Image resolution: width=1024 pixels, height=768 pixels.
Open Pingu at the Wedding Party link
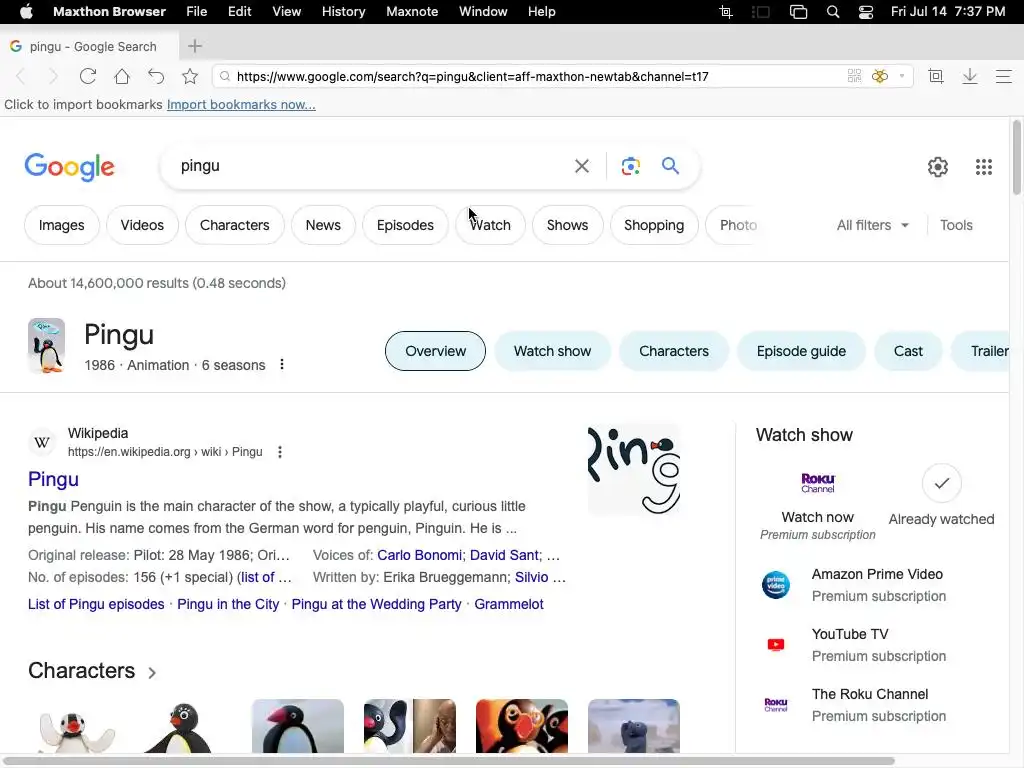point(376,604)
